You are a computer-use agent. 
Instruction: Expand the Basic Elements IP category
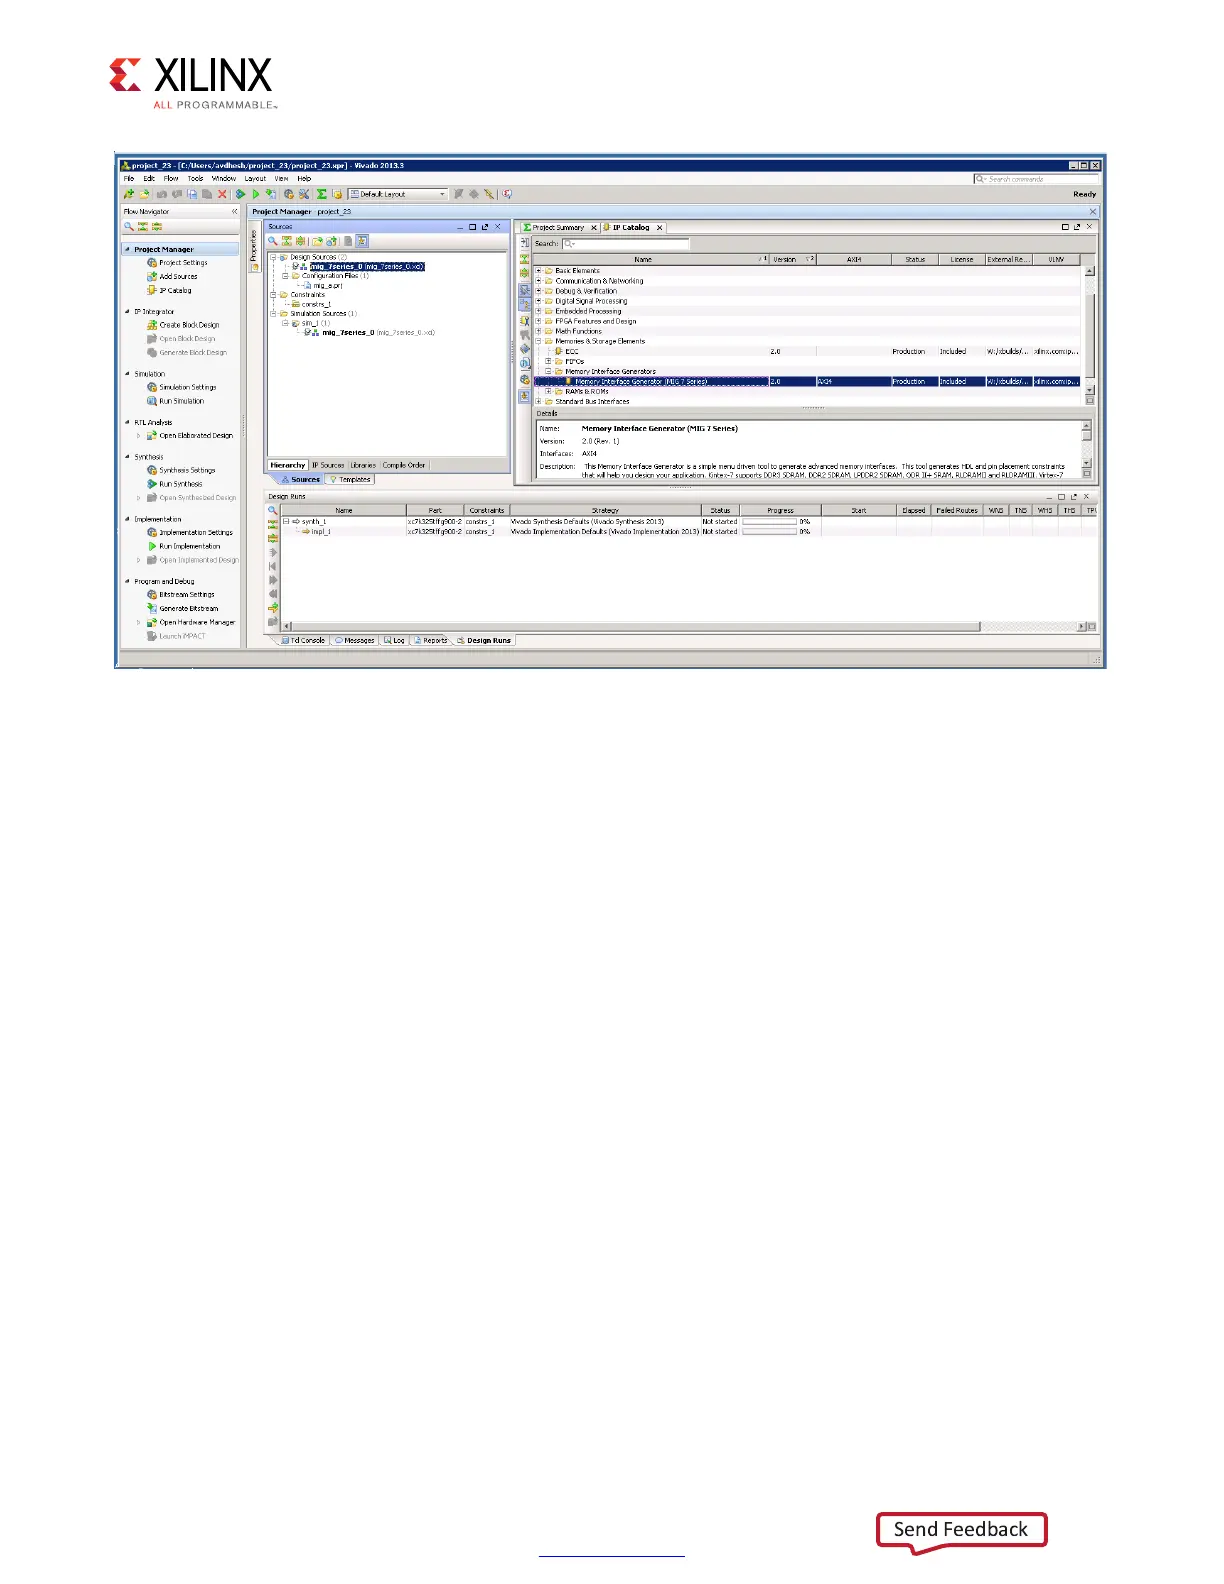(538, 271)
